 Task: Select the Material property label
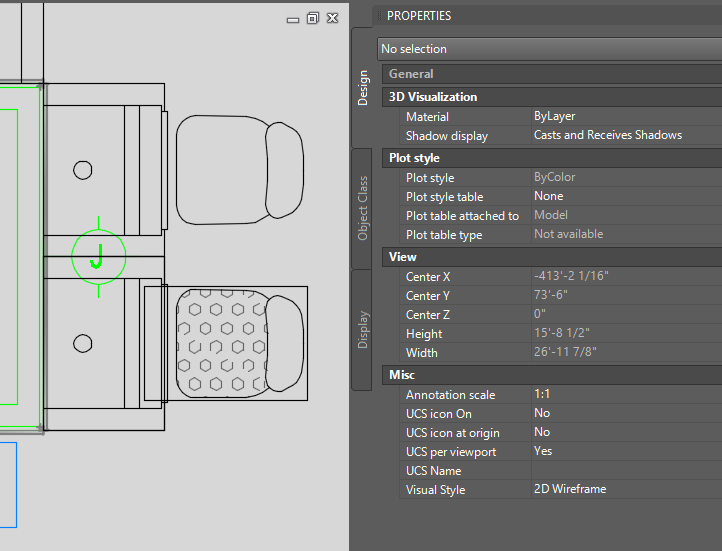[x=427, y=117]
